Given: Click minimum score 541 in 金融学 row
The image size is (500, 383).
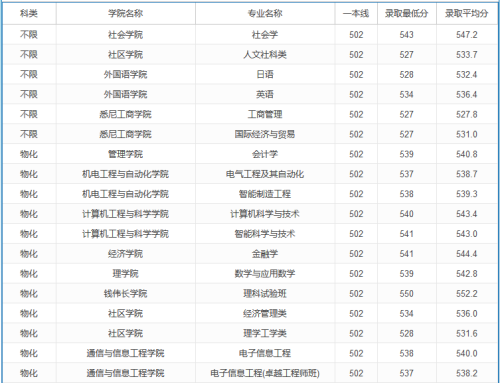Looking at the screenshot, I should [x=406, y=254].
